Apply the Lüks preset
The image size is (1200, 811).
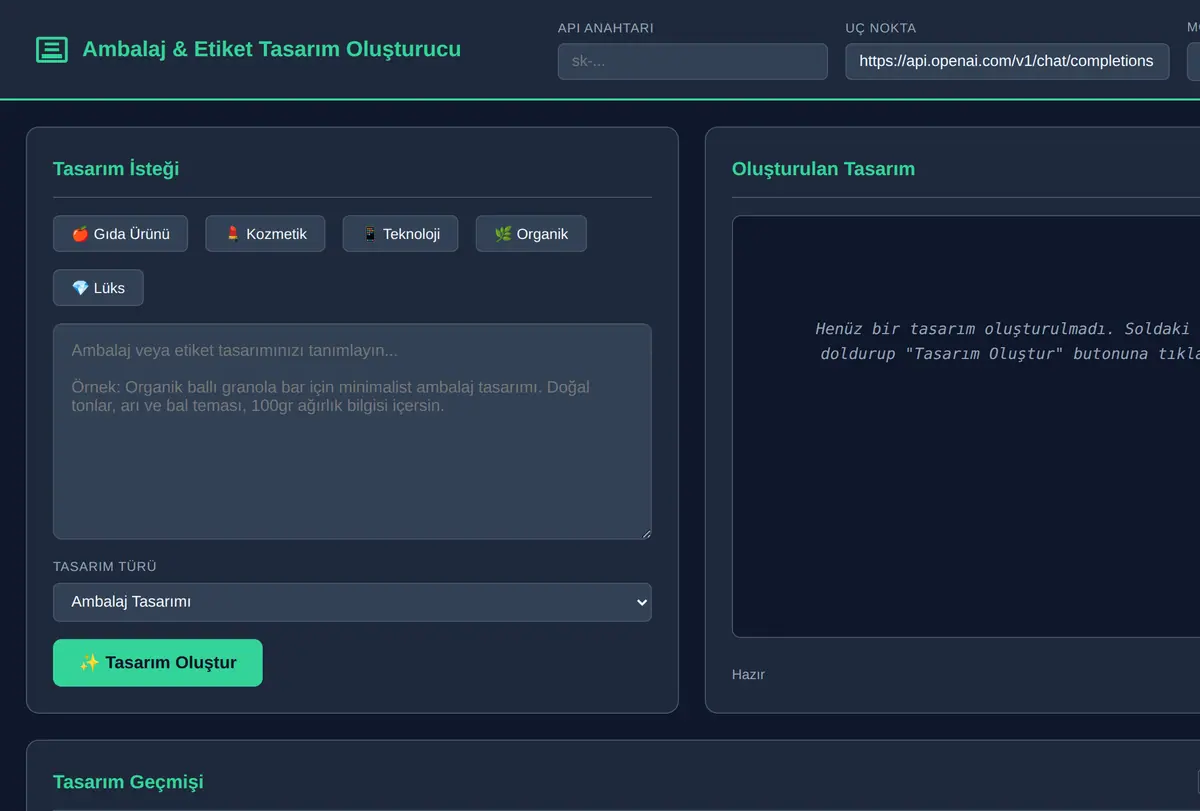pyautogui.click(x=98, y=288)
